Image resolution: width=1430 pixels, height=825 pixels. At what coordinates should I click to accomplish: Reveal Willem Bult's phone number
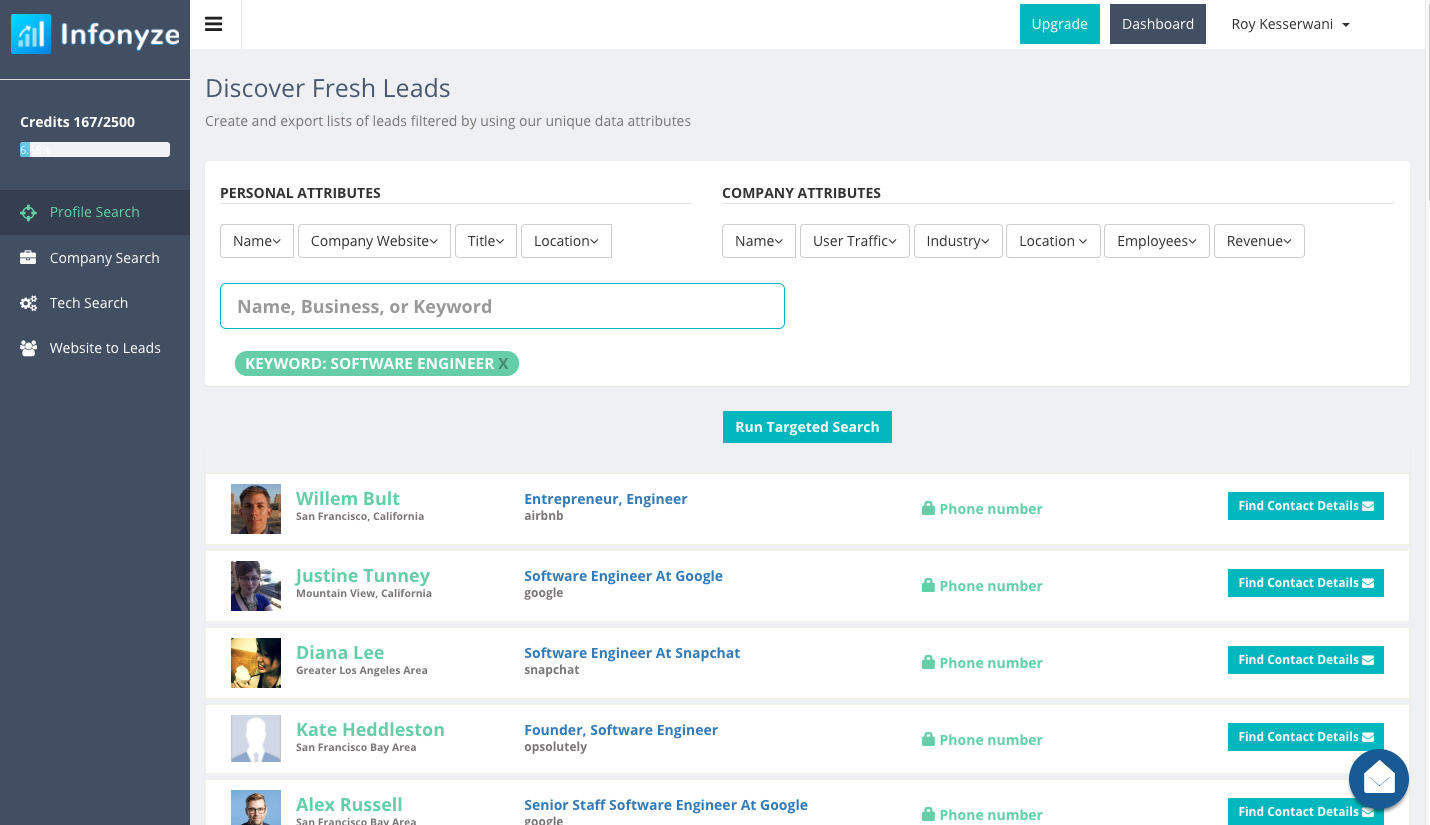pyautogui.click(x=982, y=509)
